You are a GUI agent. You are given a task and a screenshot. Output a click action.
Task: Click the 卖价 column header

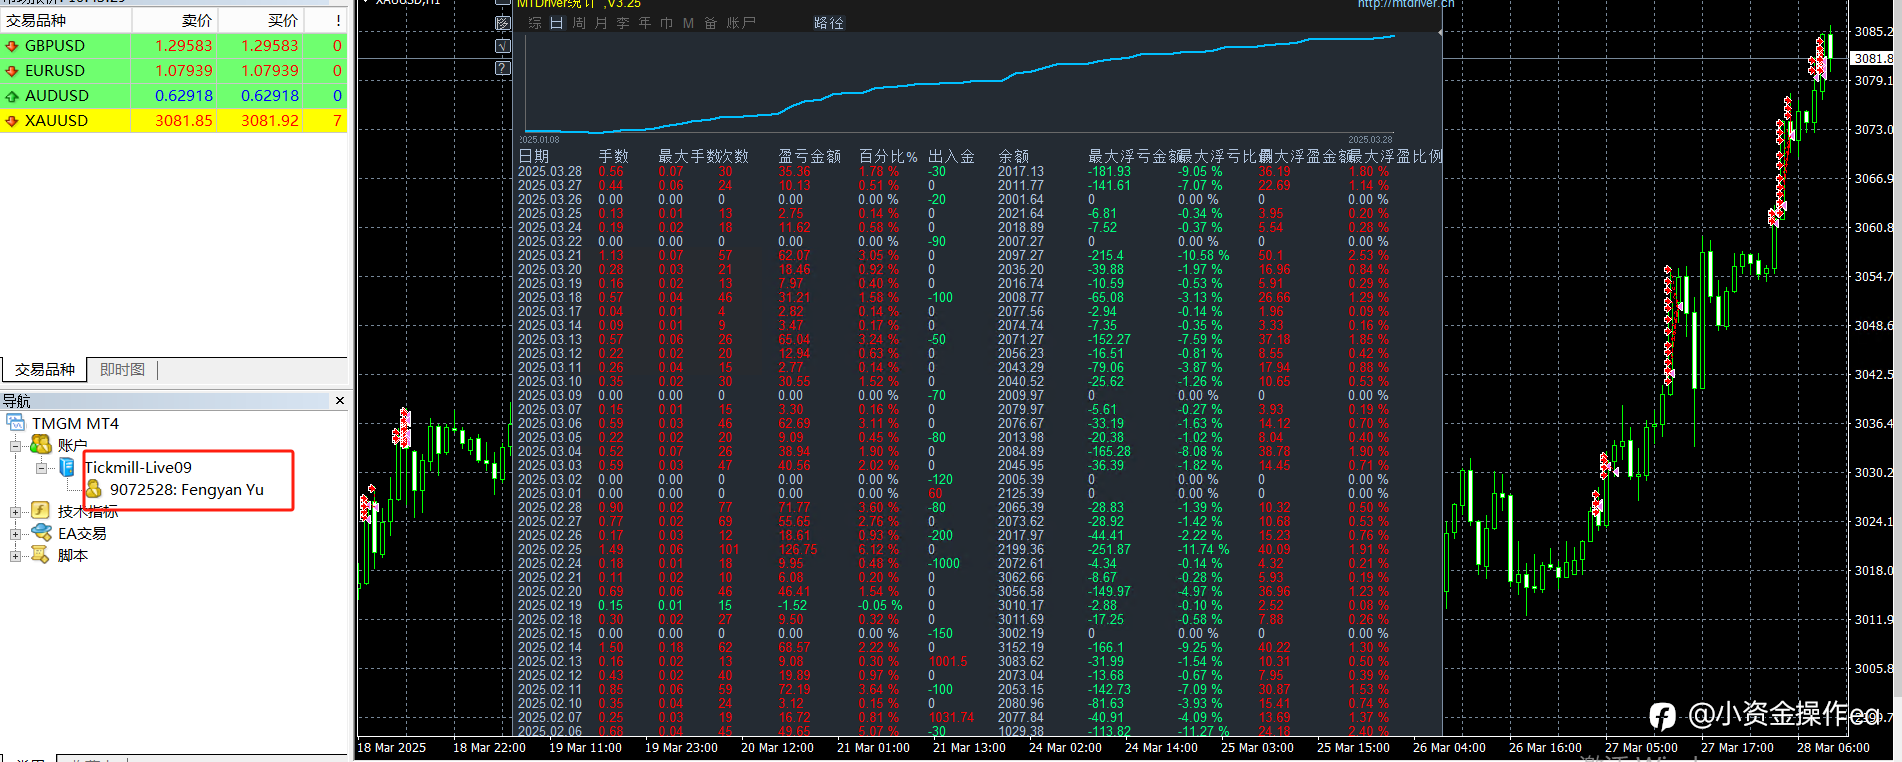tap(174, 20)
